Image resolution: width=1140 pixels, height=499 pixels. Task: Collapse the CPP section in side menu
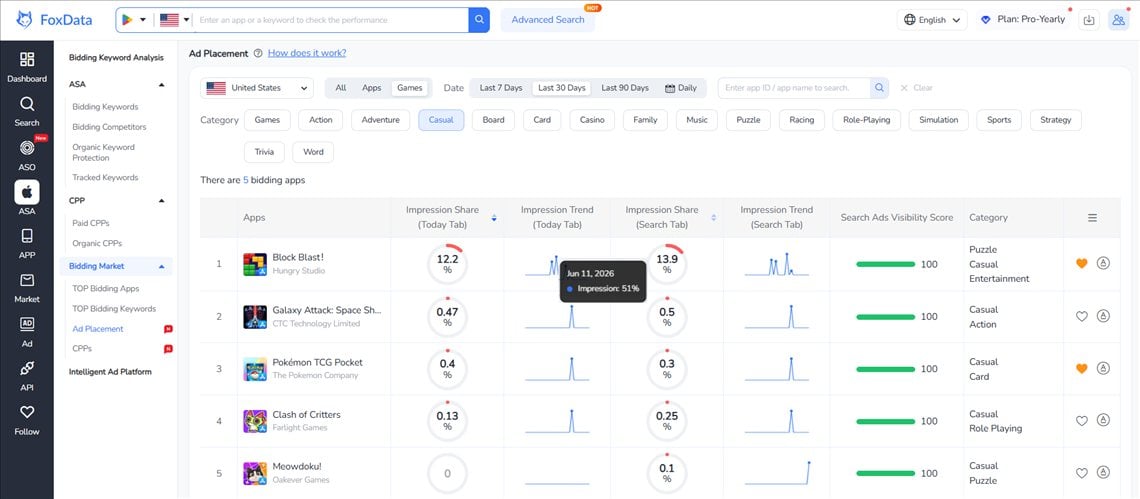(x=161, y=200)
